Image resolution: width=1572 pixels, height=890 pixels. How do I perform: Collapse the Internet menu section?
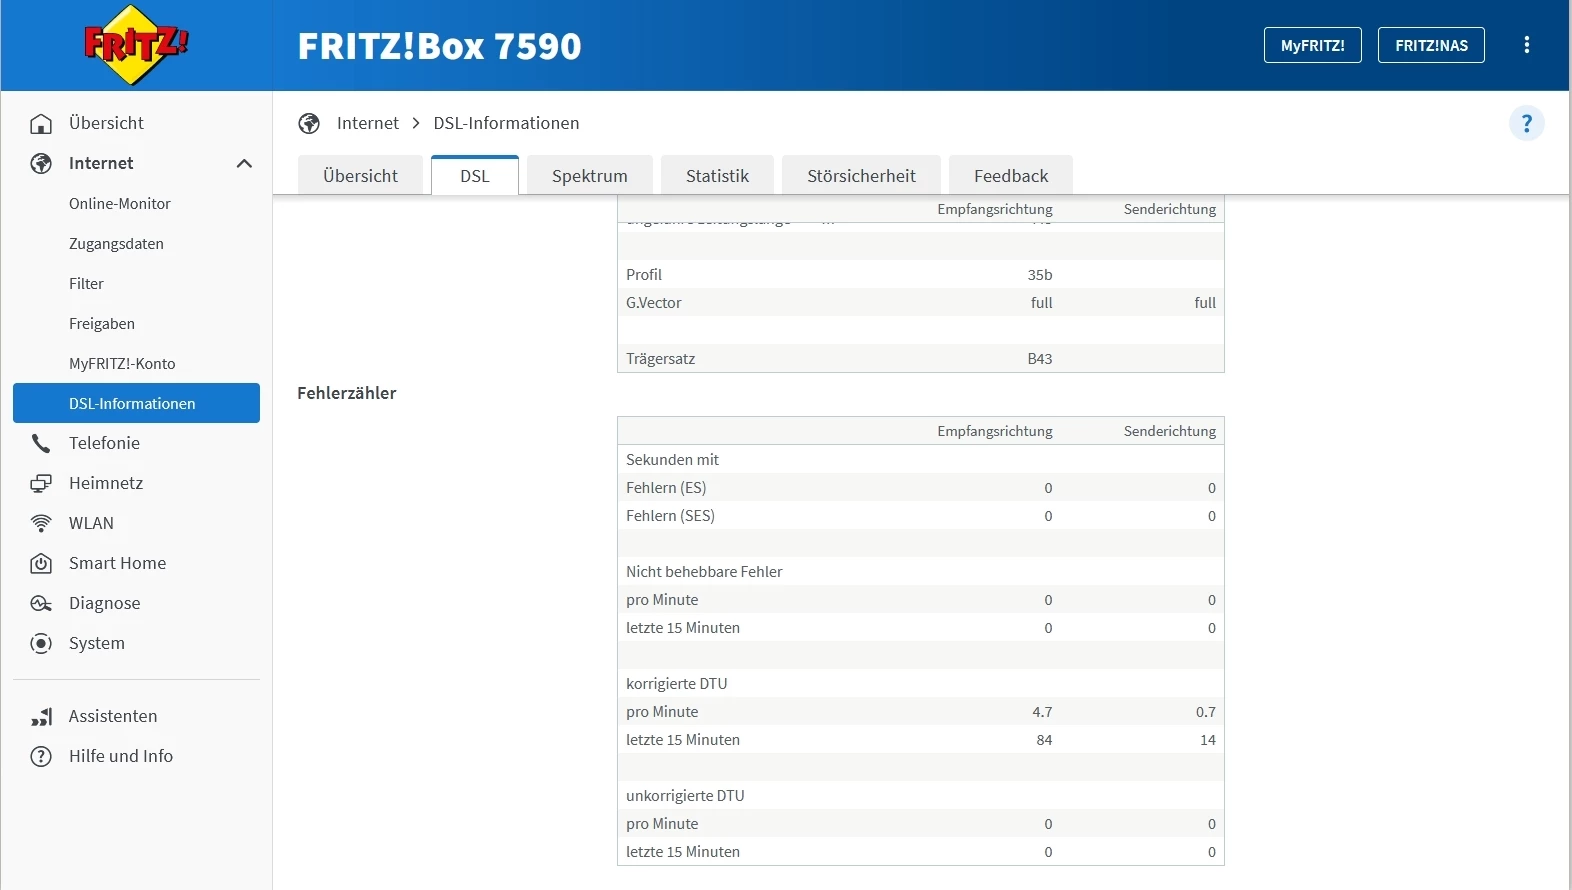click(244, 163)
